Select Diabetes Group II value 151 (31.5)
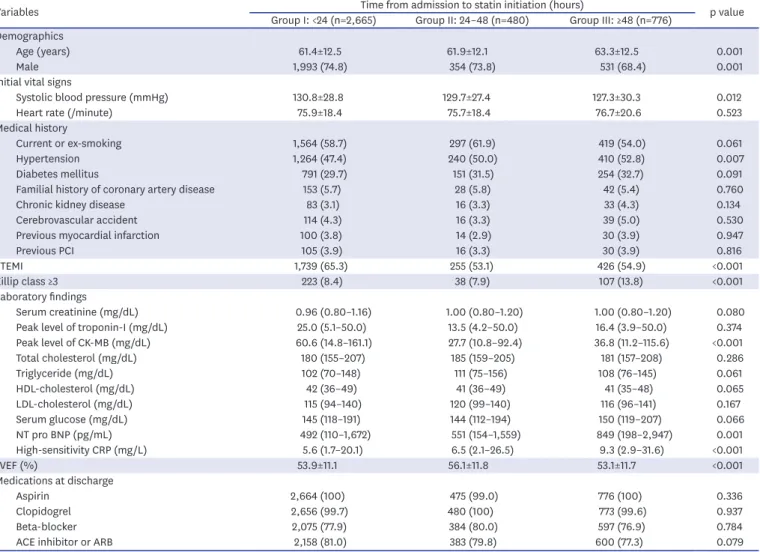 [473, 174]
